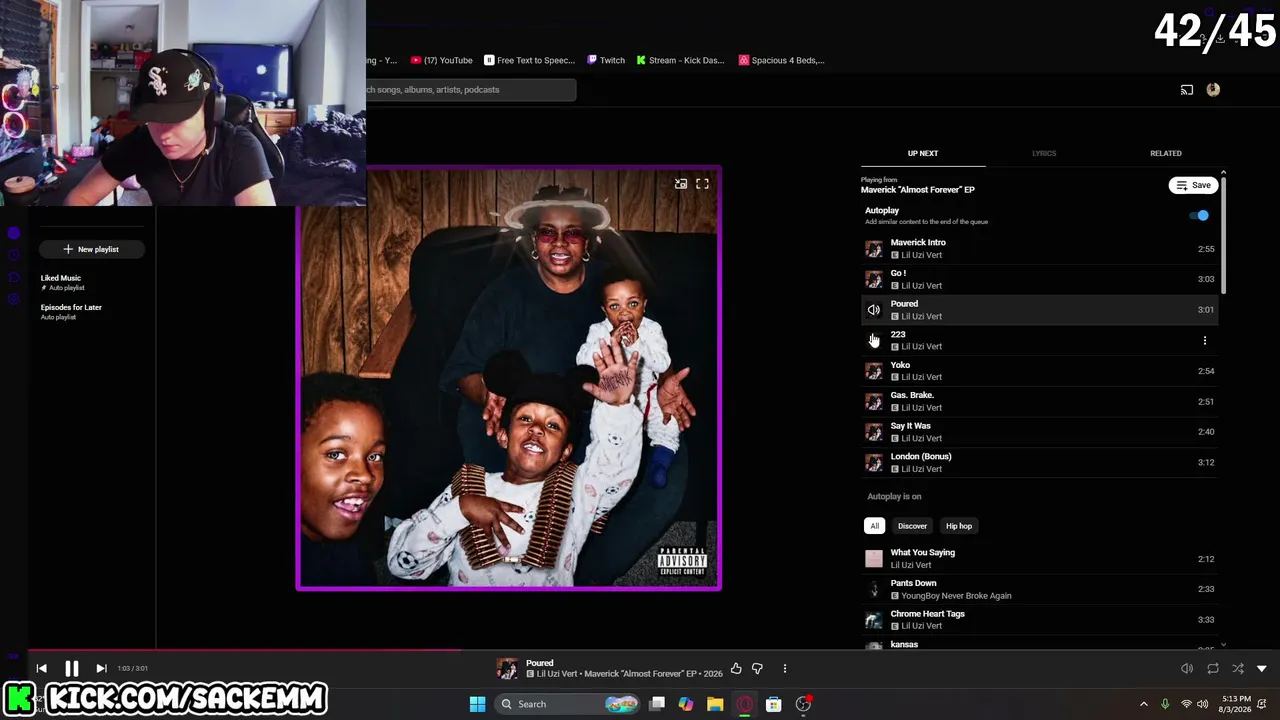
Task: Click the search songs, albums, artists field
Action: (471, 90)
